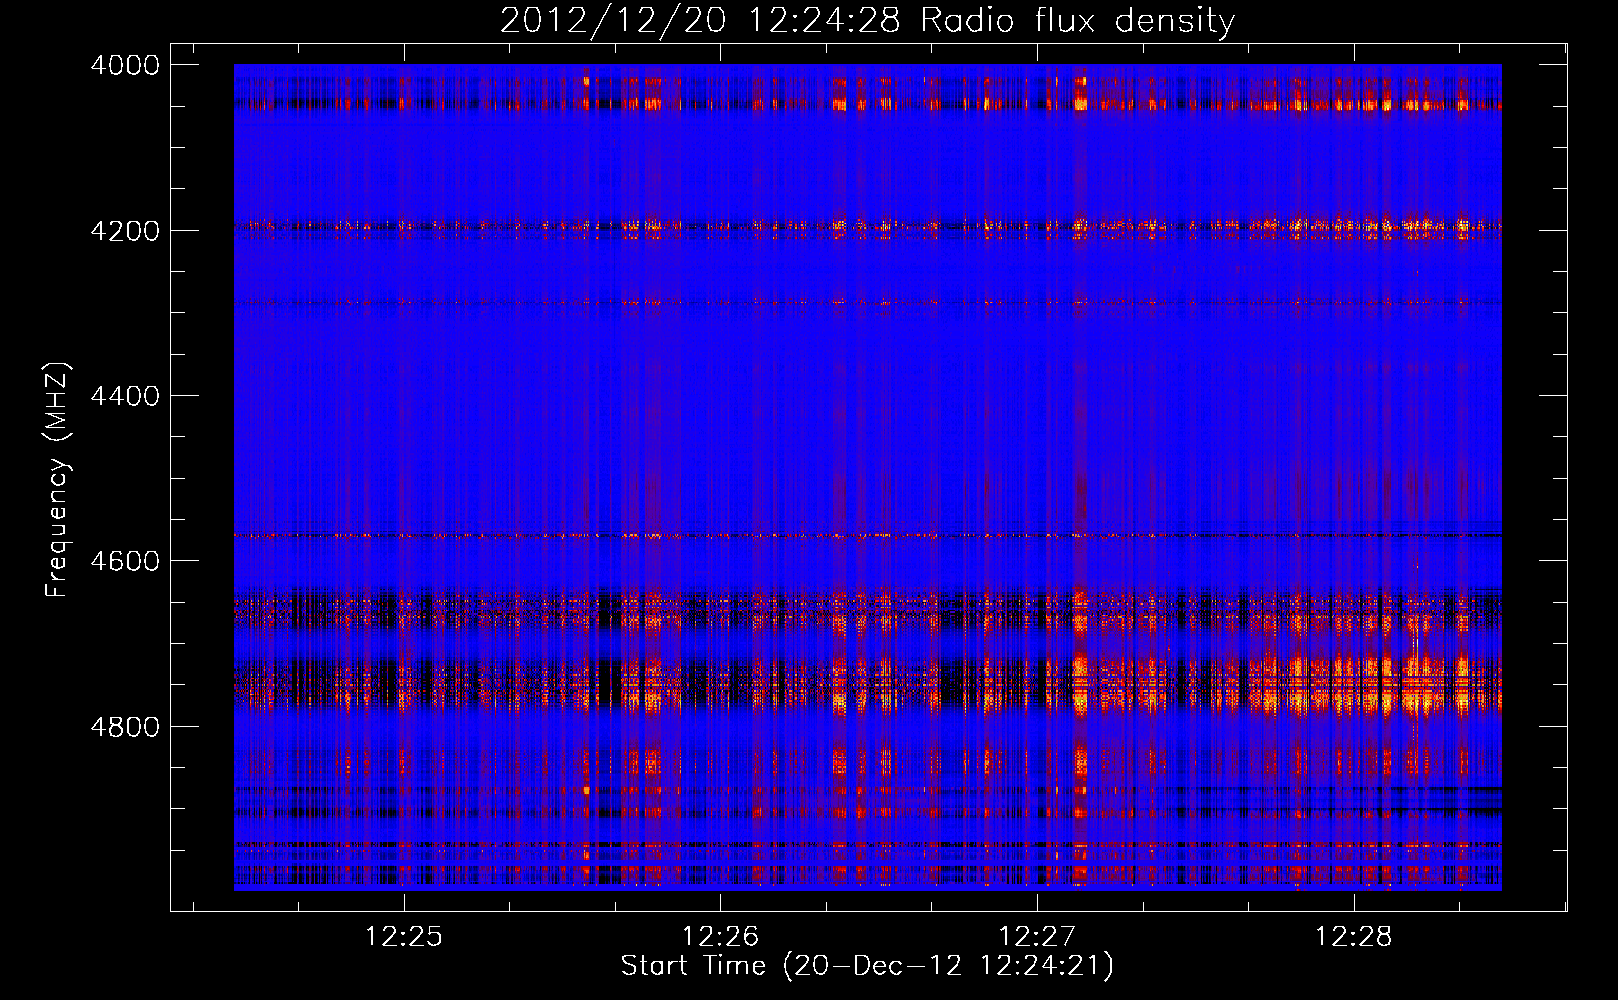Click the 4000 frequency tick label
Screen dimensions: 1618x1000
(x=125, y=65)
